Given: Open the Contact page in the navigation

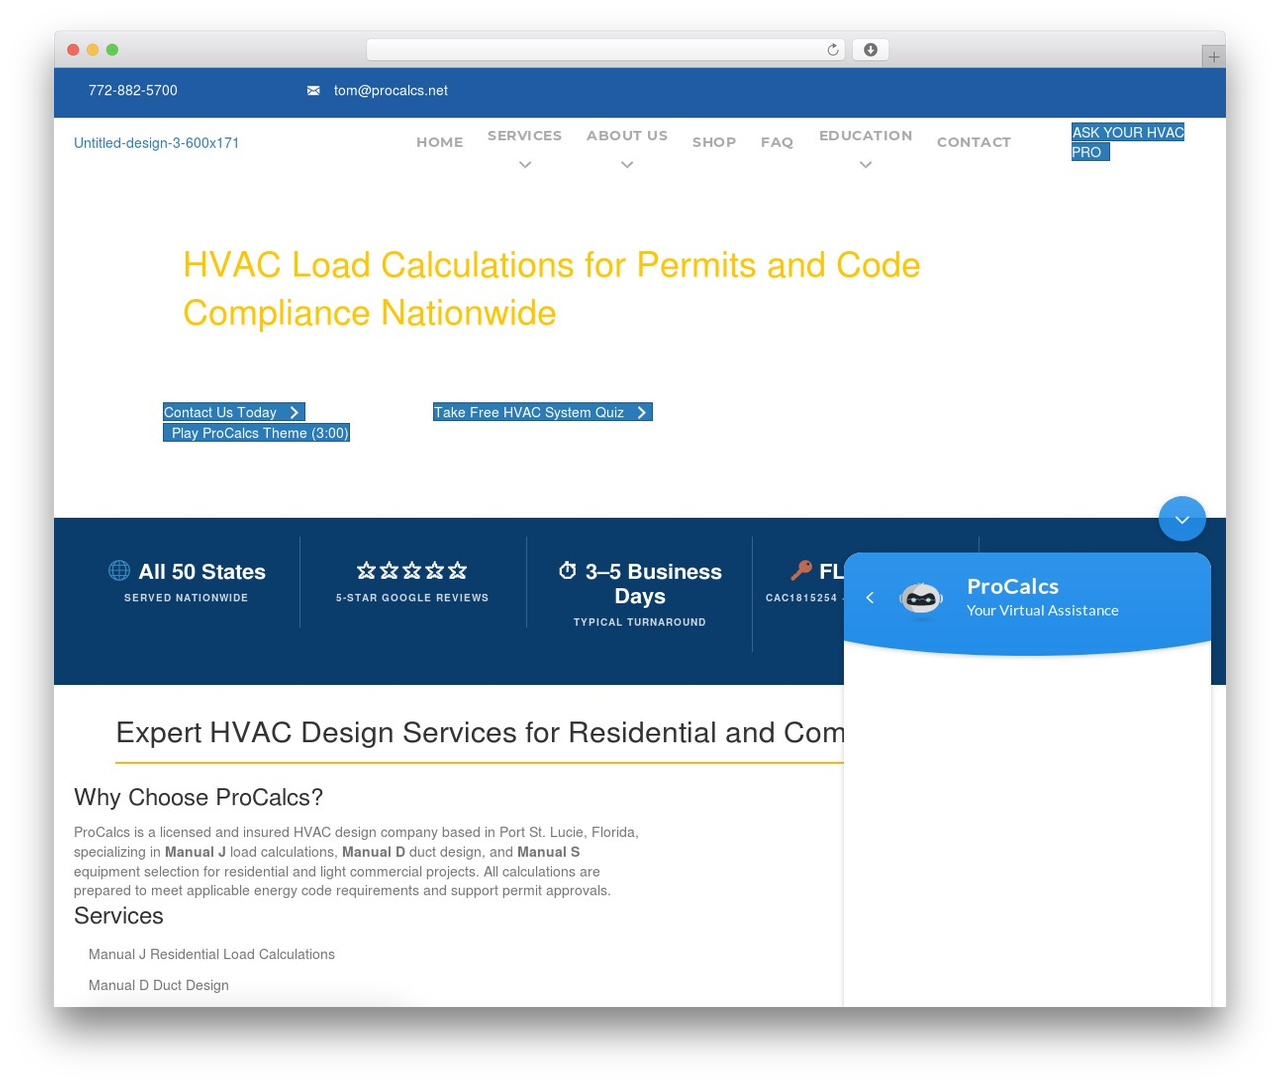Looking at the screenshot, I should tap(974, 142).
